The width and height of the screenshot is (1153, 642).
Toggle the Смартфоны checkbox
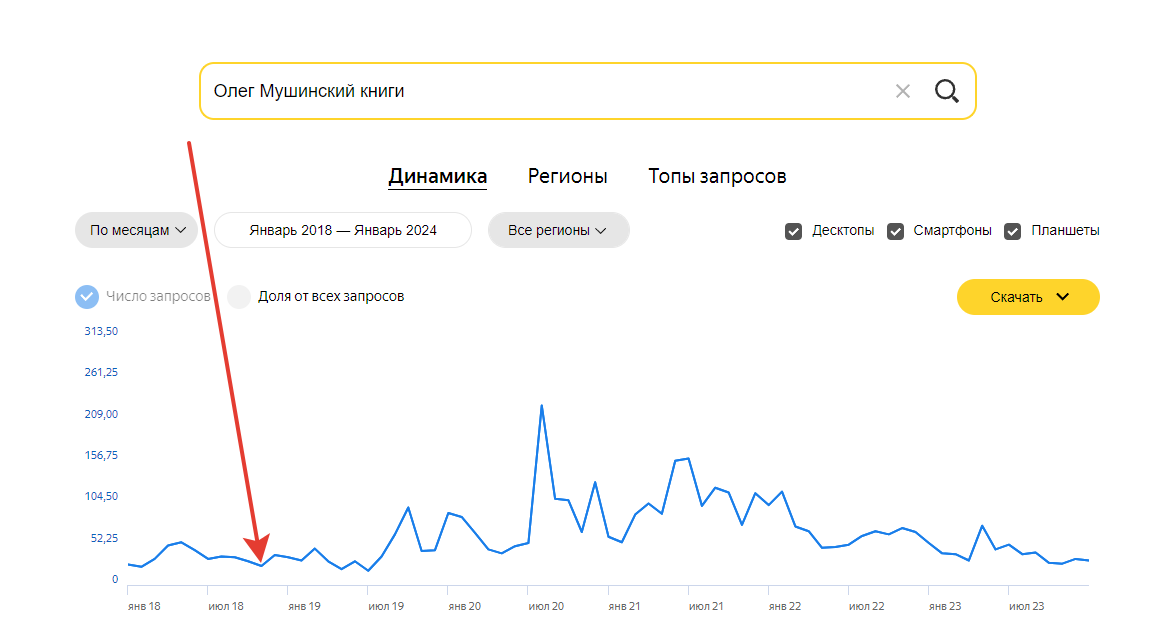(895, 231)
